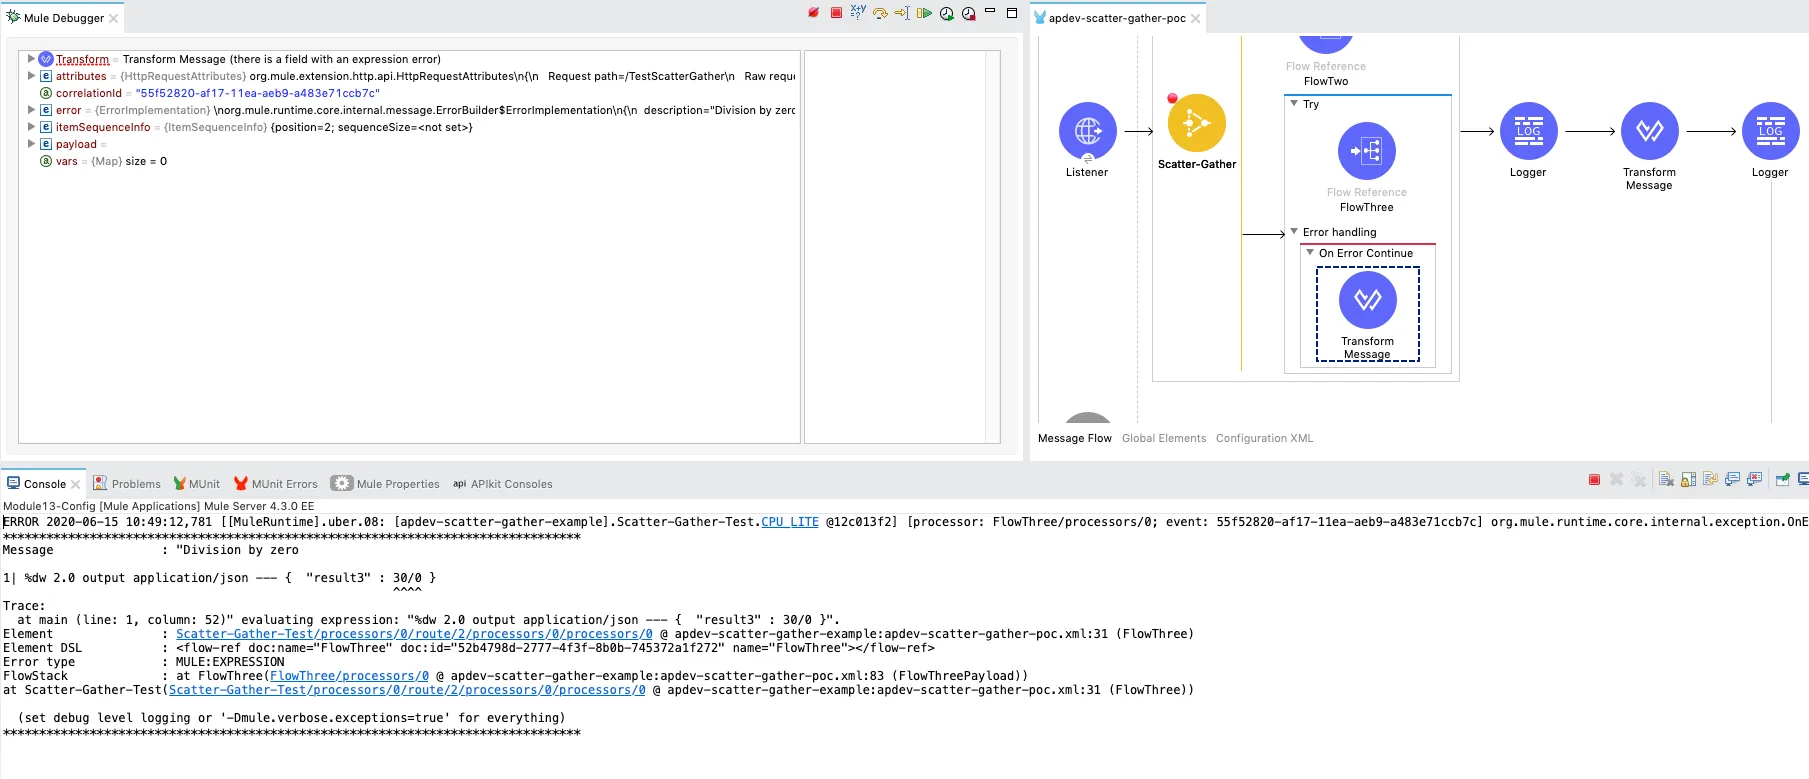Viewport: 1809px width, 779px height.
Task: Toggle Scroll Lock in console
Action: coord(1688,480)
